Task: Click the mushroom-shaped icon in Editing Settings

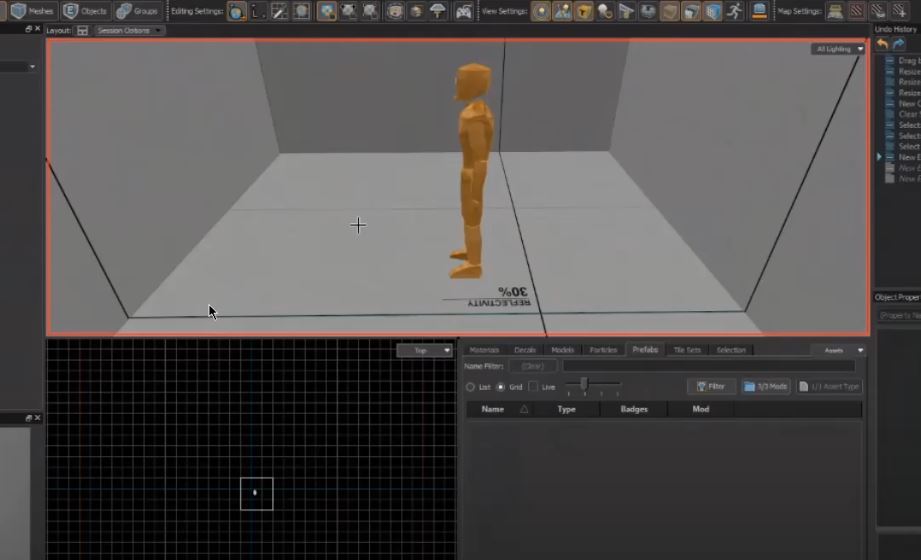Action: click(438, 11)
